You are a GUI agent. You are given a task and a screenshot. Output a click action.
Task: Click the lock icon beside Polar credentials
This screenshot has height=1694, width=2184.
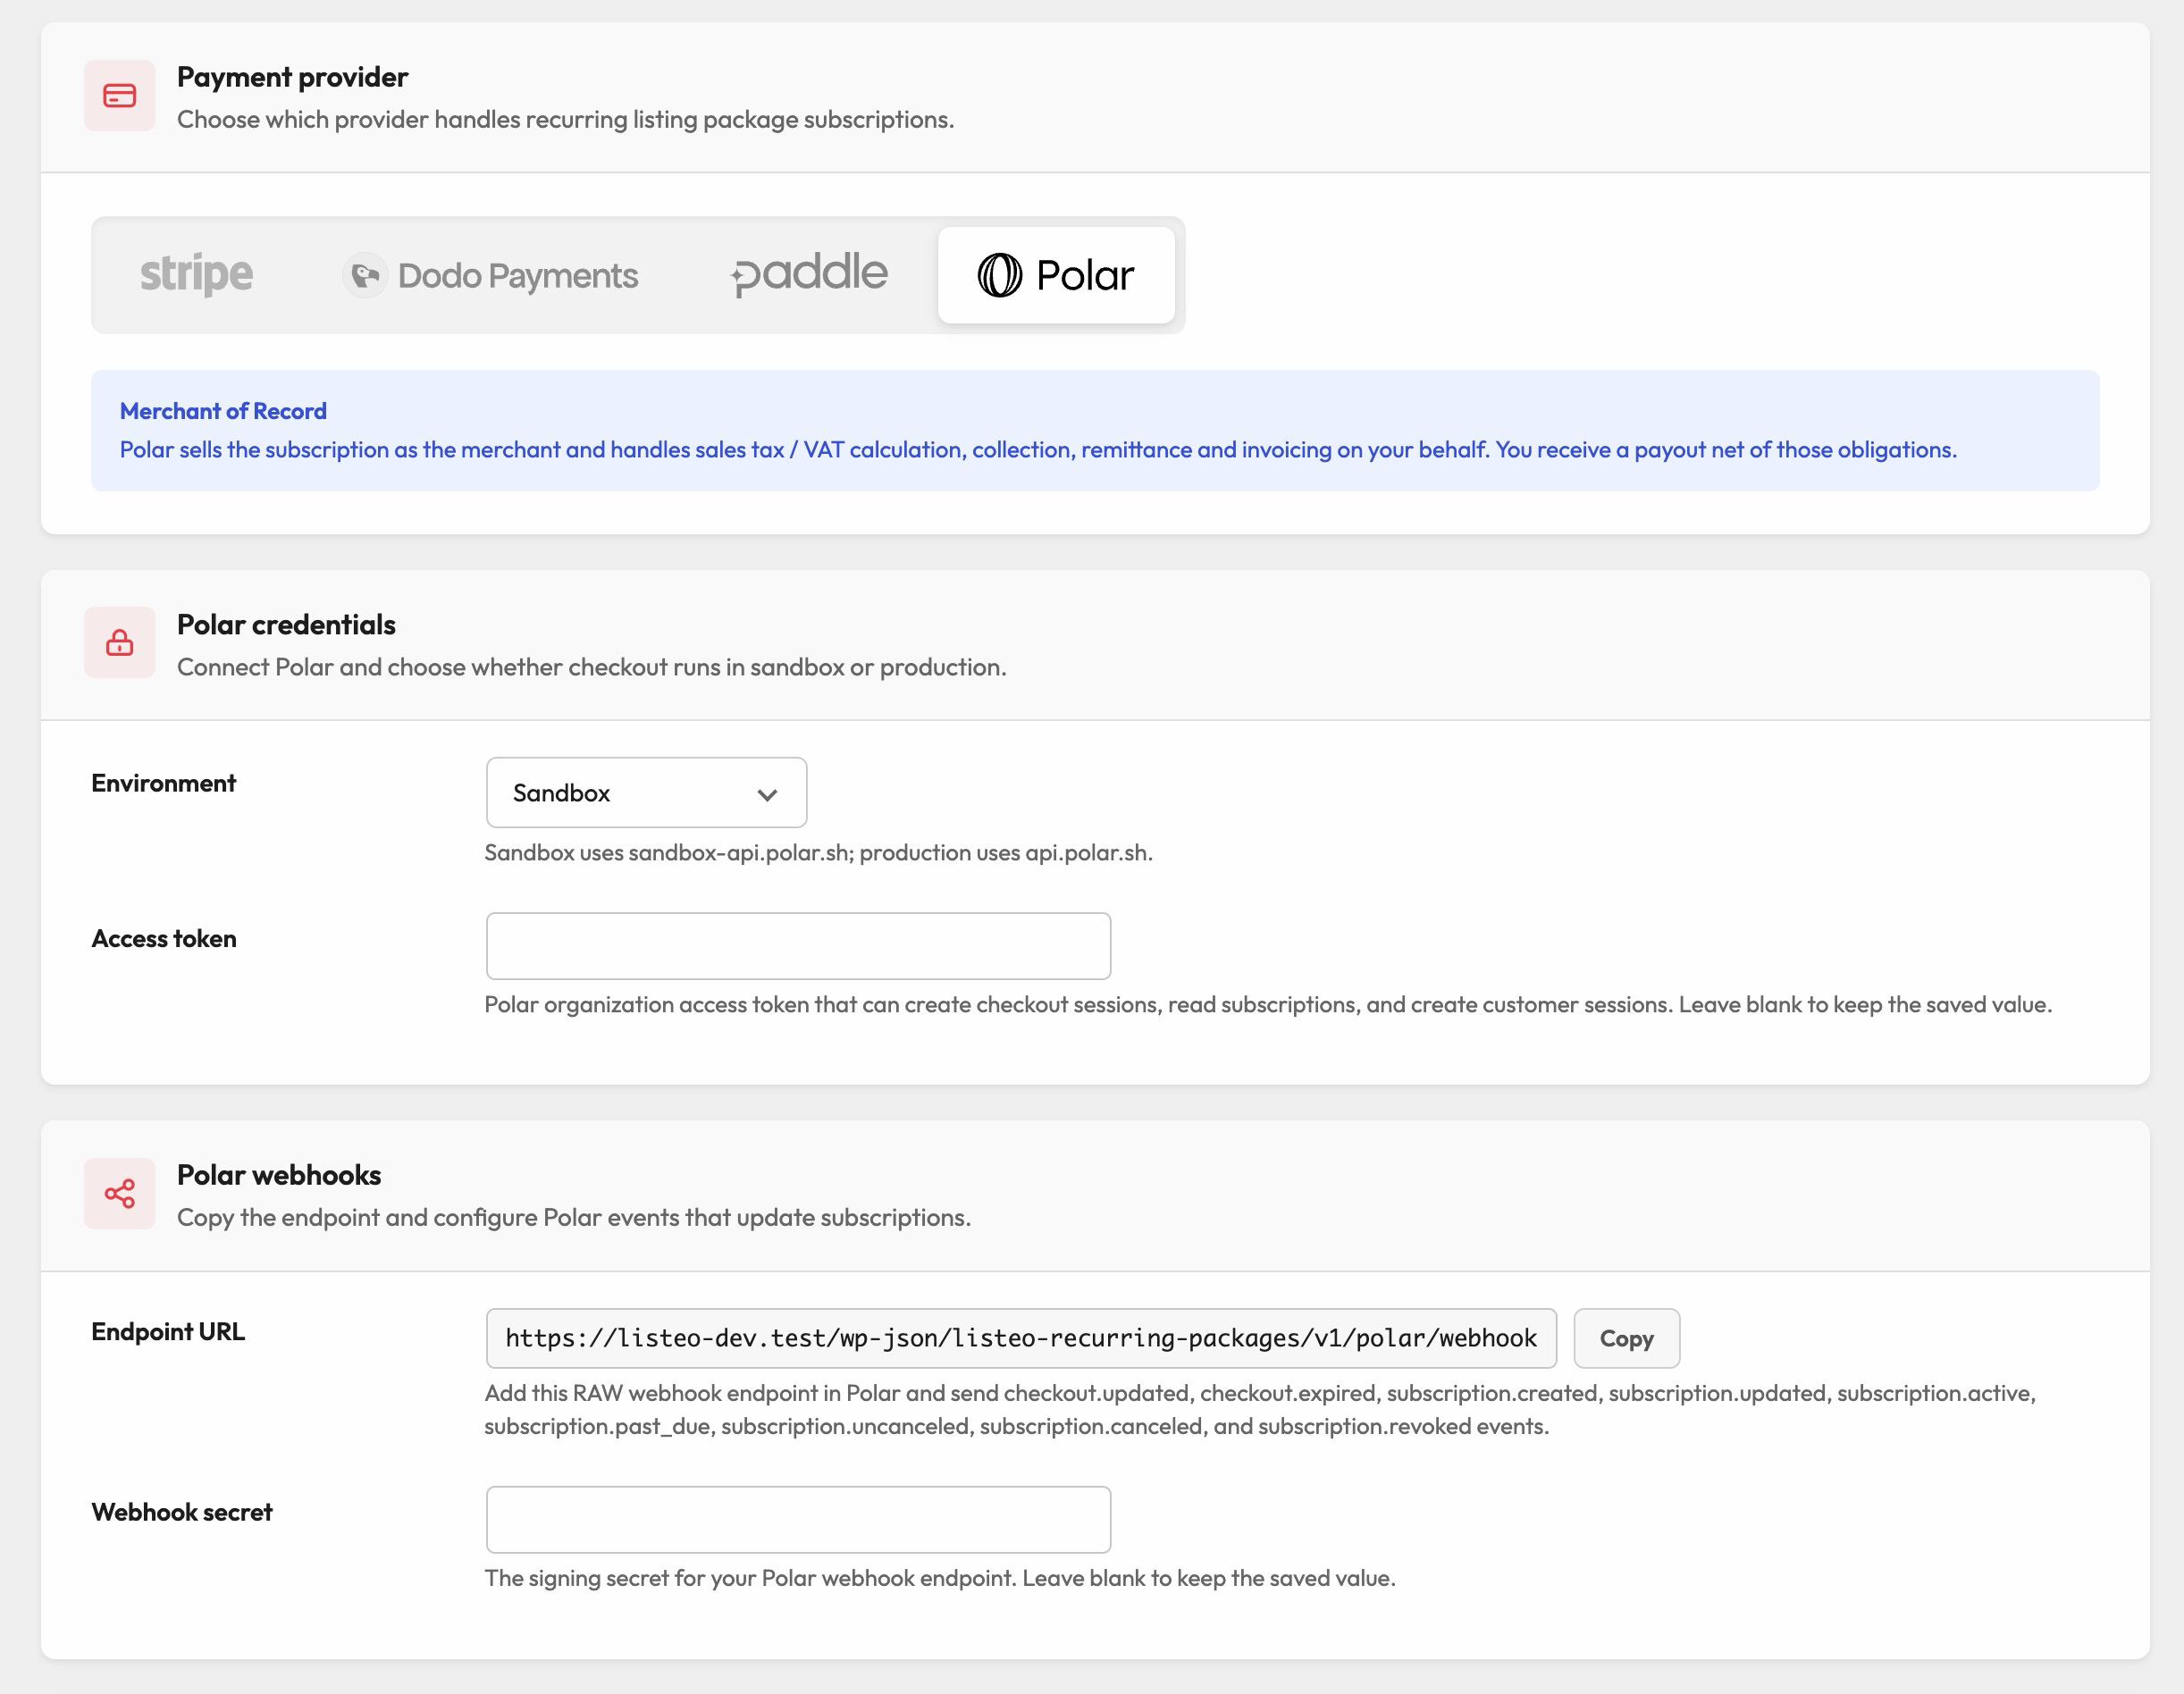pyautogui.click(x=120, y=643)
